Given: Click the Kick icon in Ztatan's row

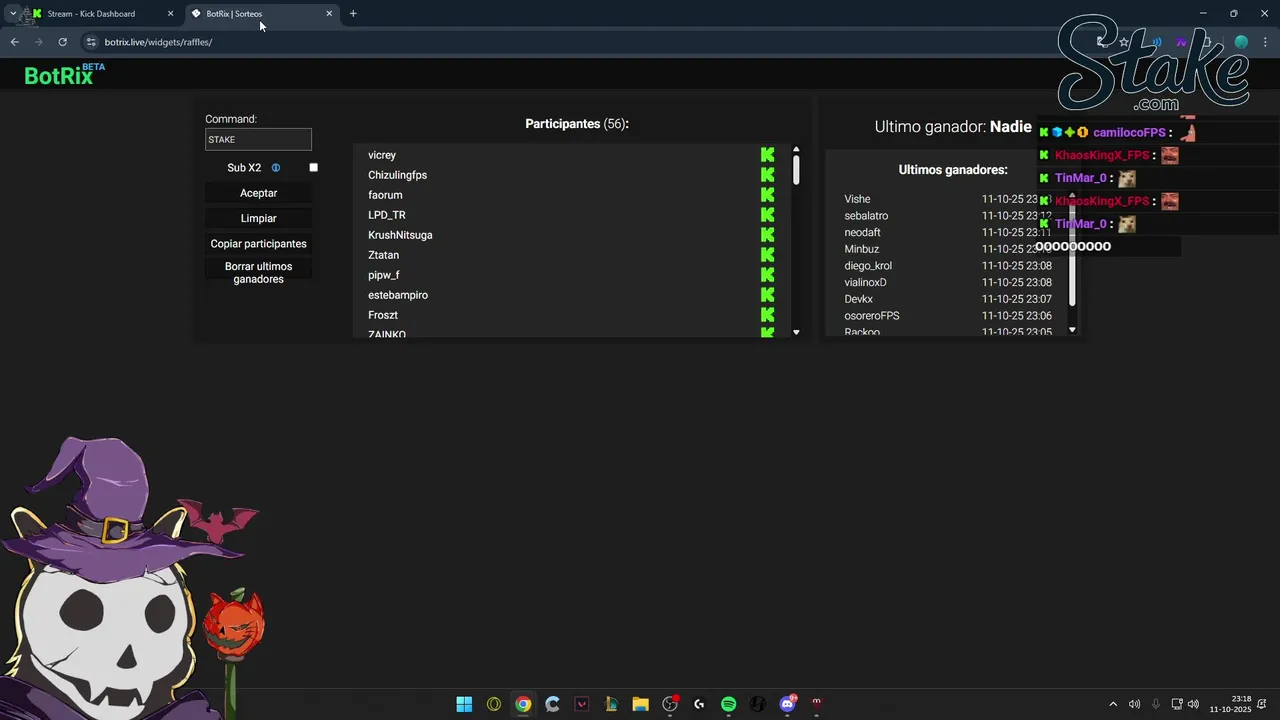Looking at the screenshot, I should (x=767, y=255).
